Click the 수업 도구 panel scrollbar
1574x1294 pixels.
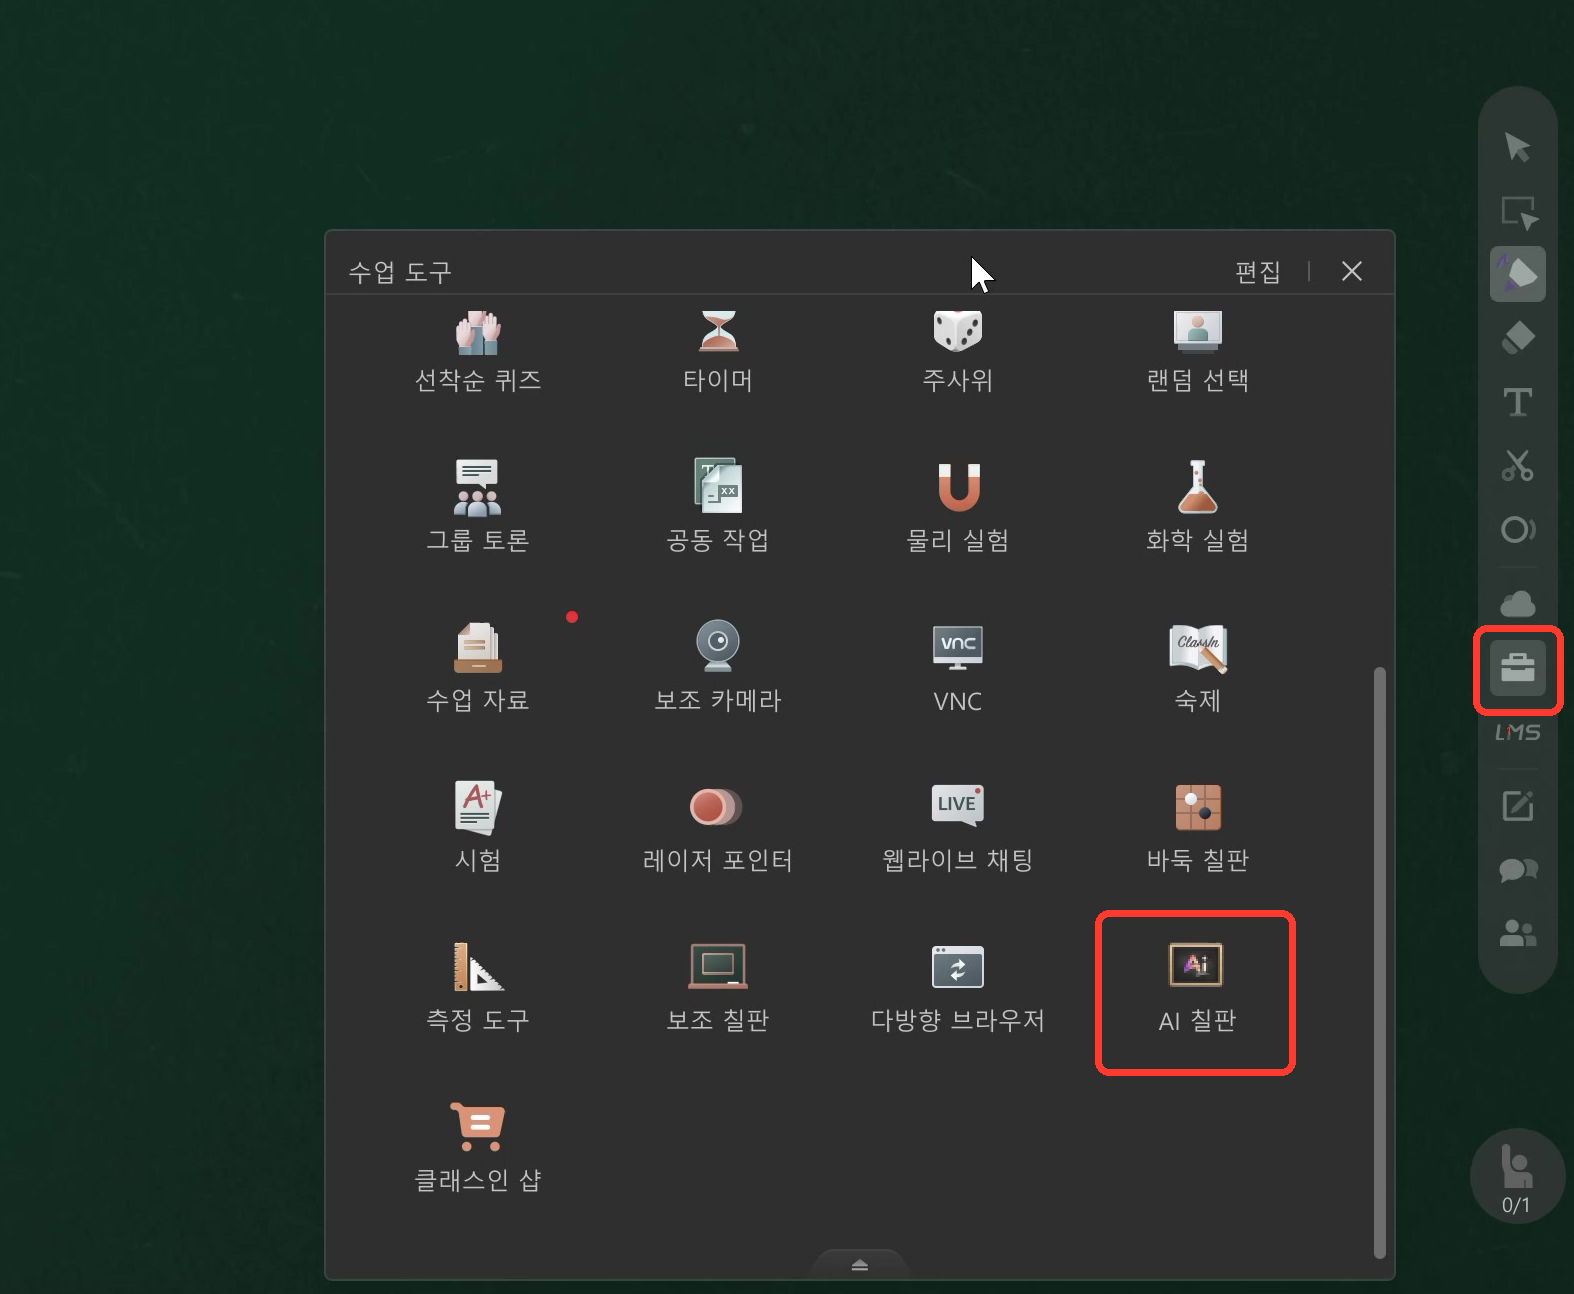1380,962
